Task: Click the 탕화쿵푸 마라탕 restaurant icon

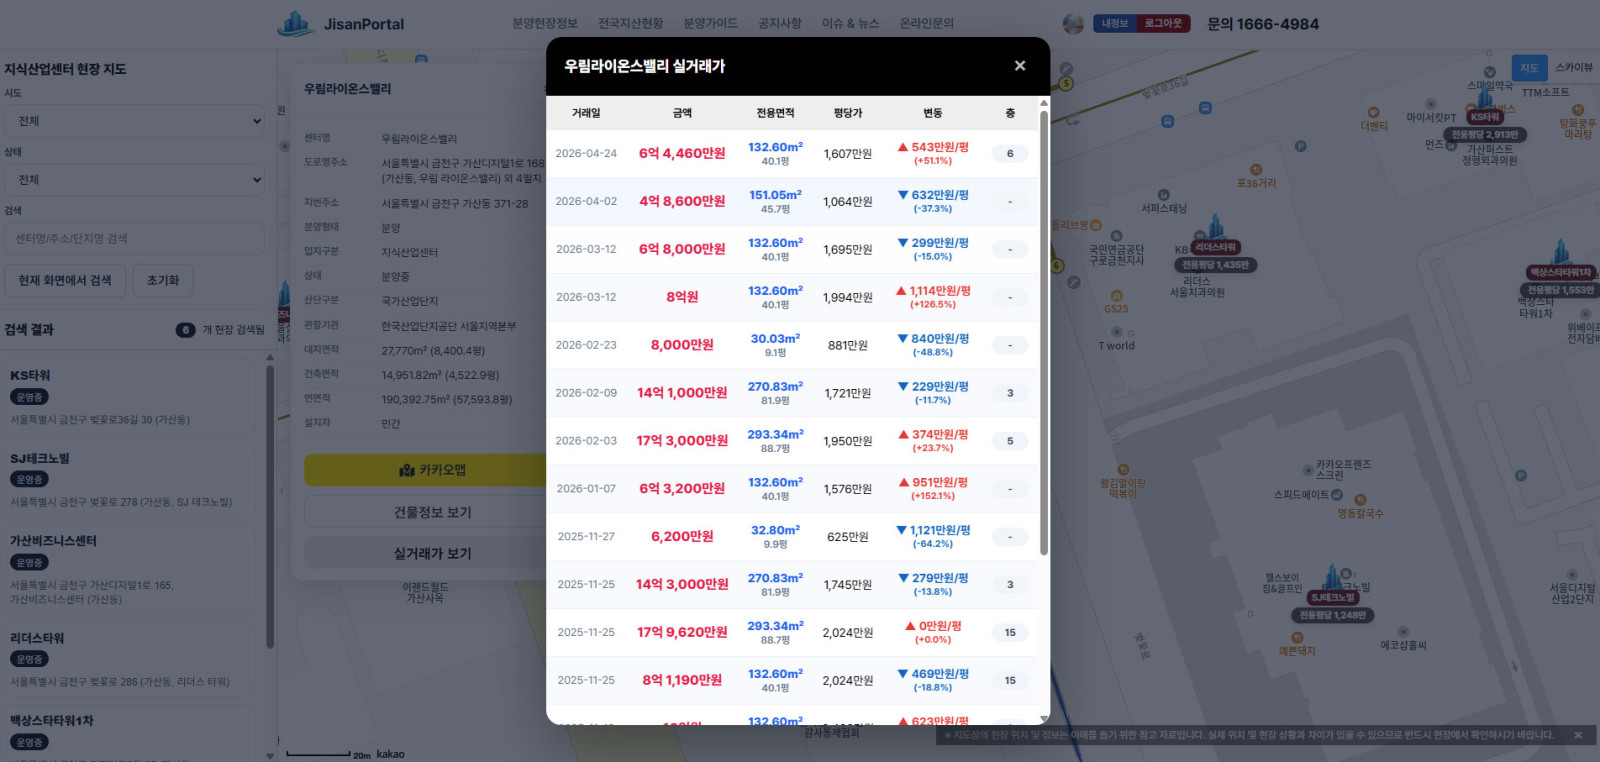Action: [x=1578, y=110]
